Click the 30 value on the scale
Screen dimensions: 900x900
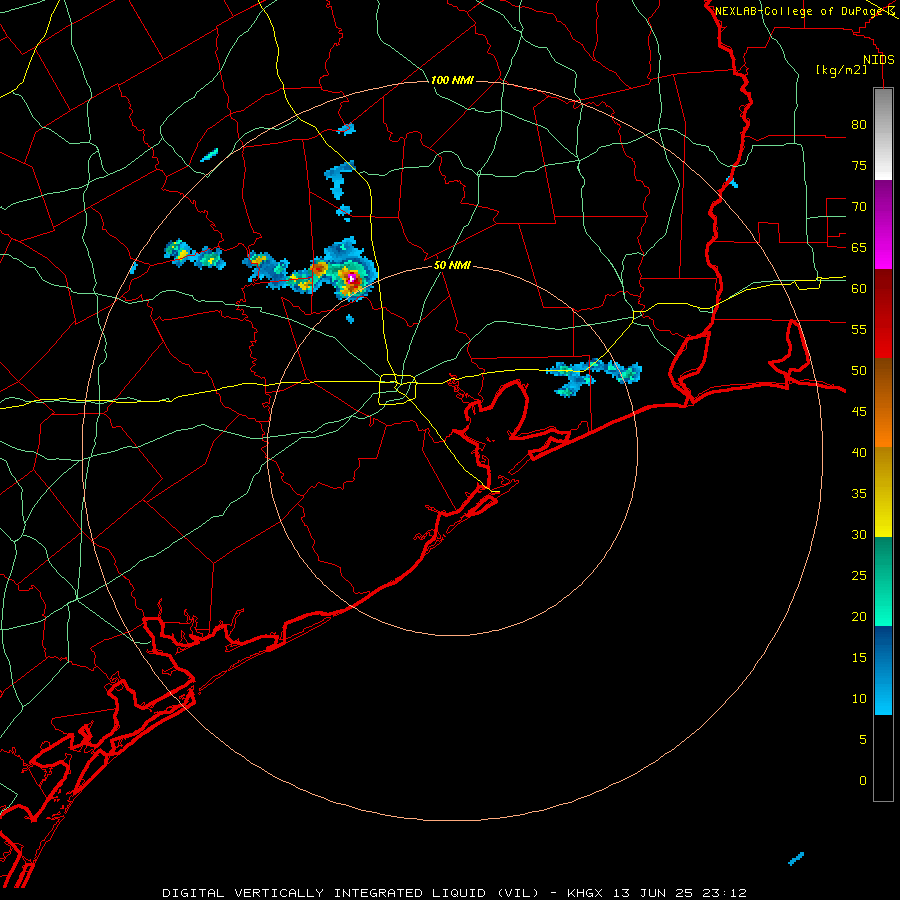[859, 534]
